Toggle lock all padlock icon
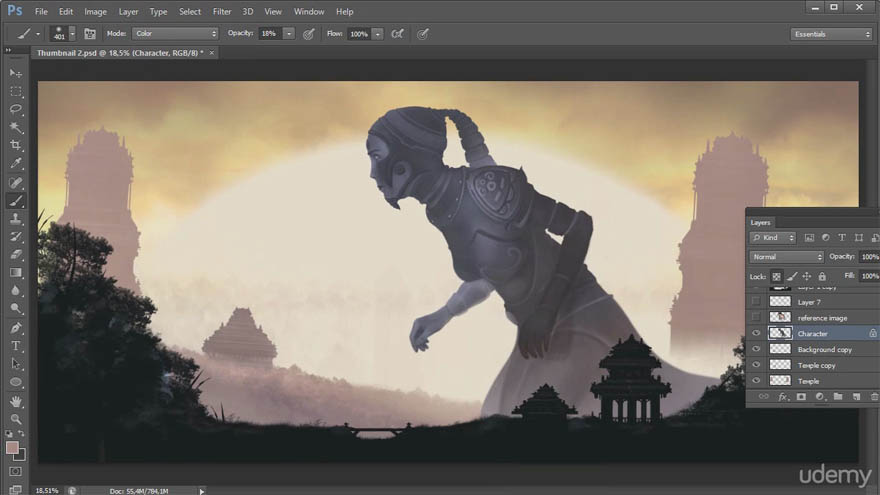 coord(822,276)
